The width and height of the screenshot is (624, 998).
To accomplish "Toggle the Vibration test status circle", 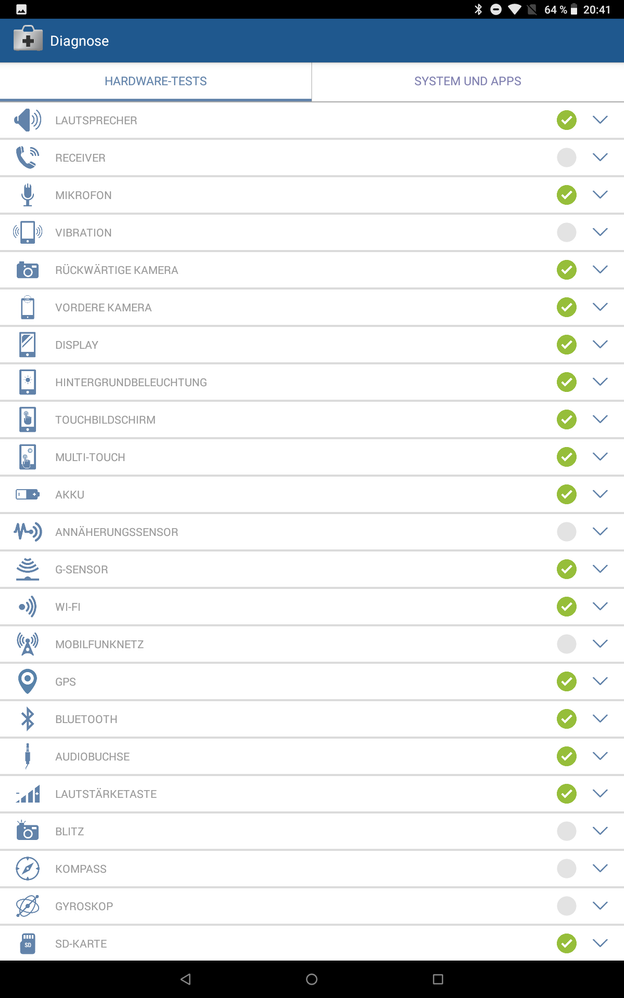I will (566, 233).
